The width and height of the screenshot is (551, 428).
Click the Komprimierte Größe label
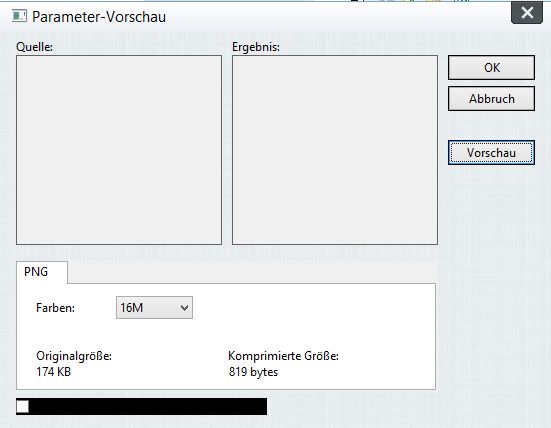click(x=283, y=356)
